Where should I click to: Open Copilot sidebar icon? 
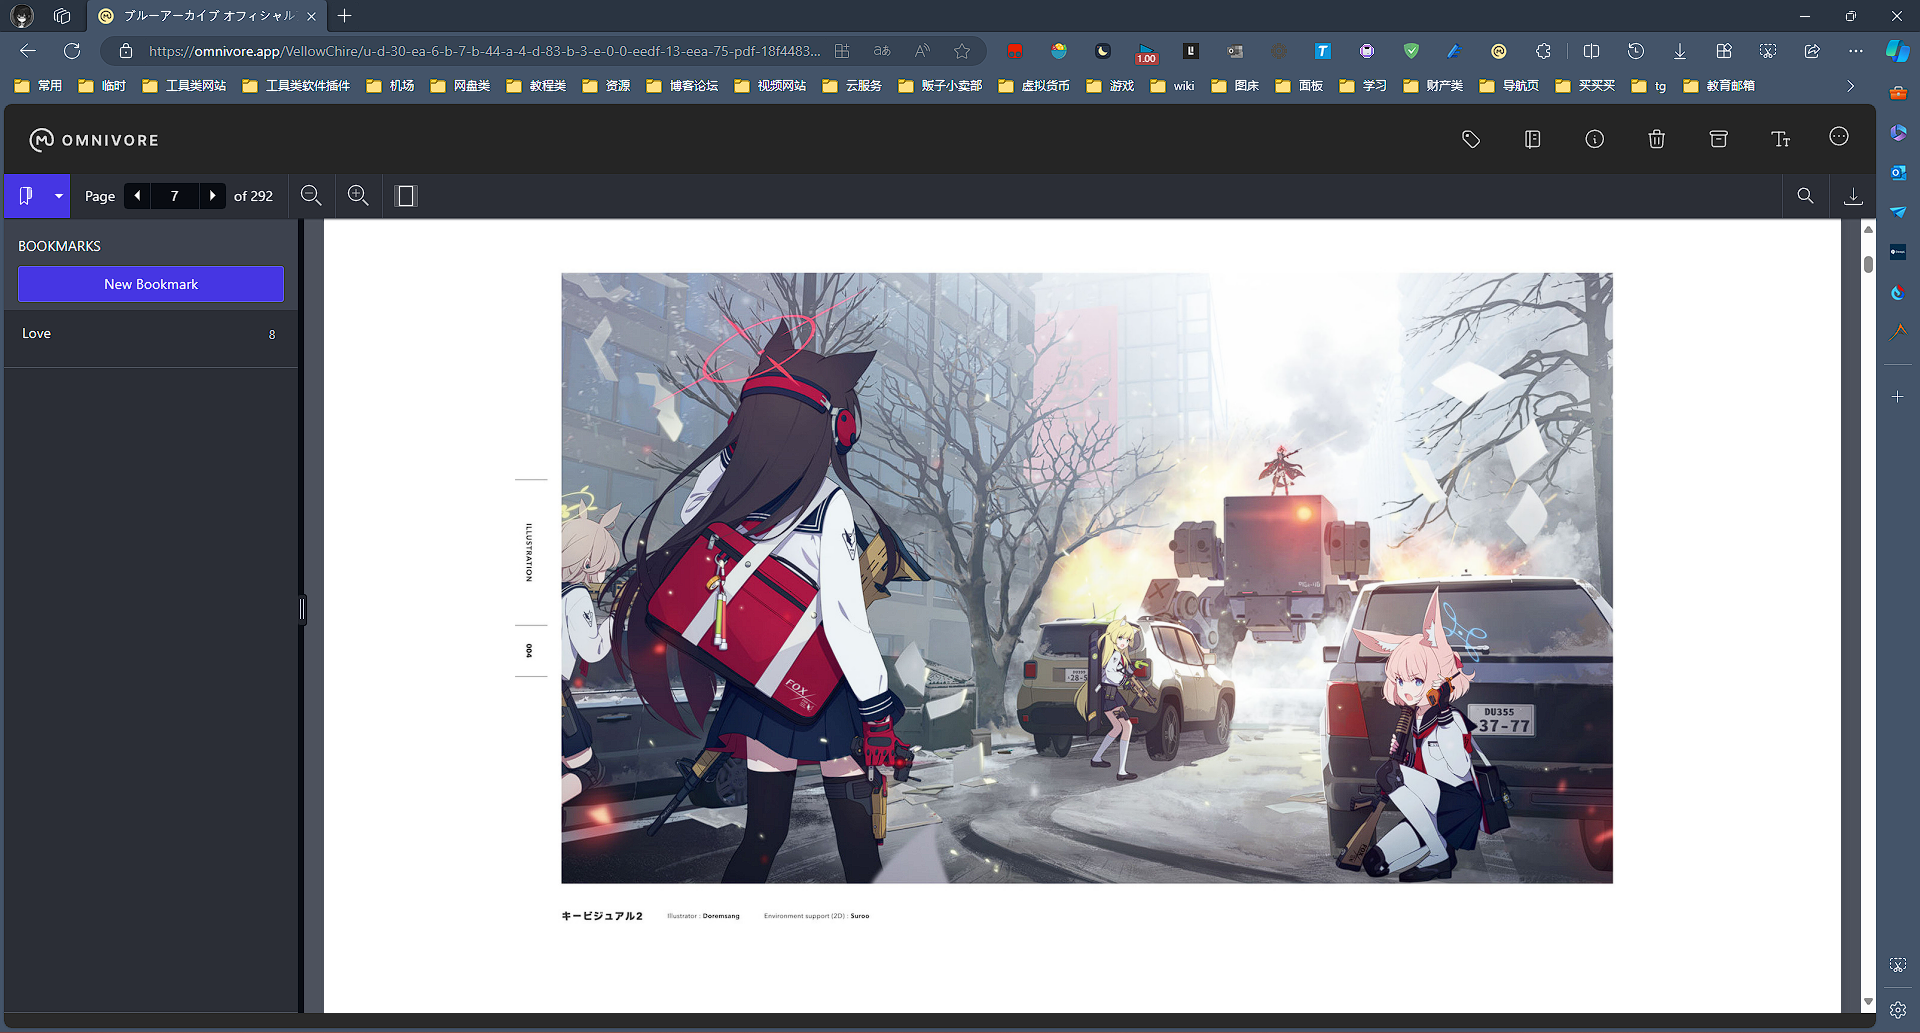(x=1897, y=51)
